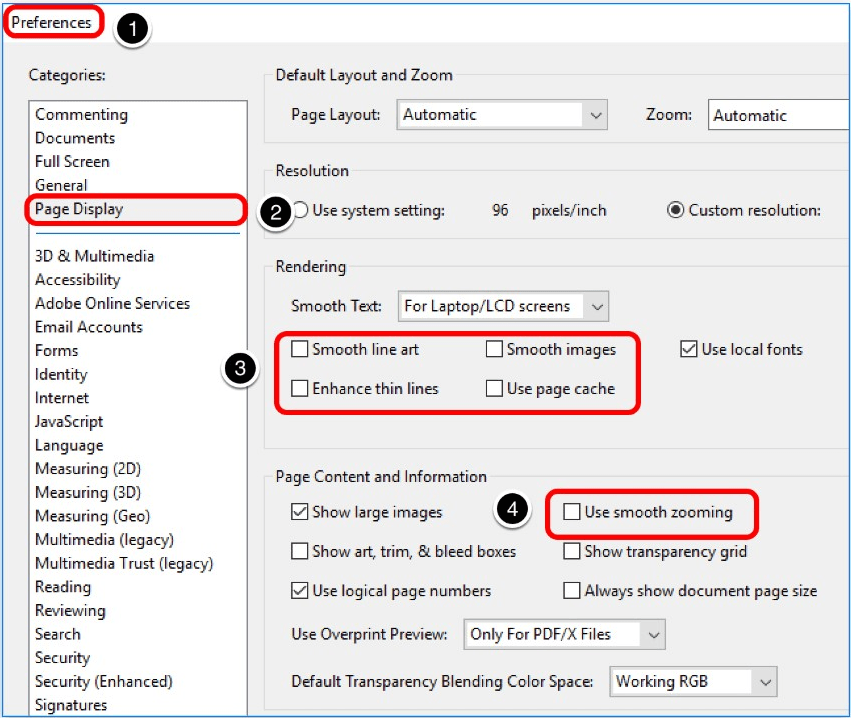Check the Smooth images option

(x=494, y=350)
